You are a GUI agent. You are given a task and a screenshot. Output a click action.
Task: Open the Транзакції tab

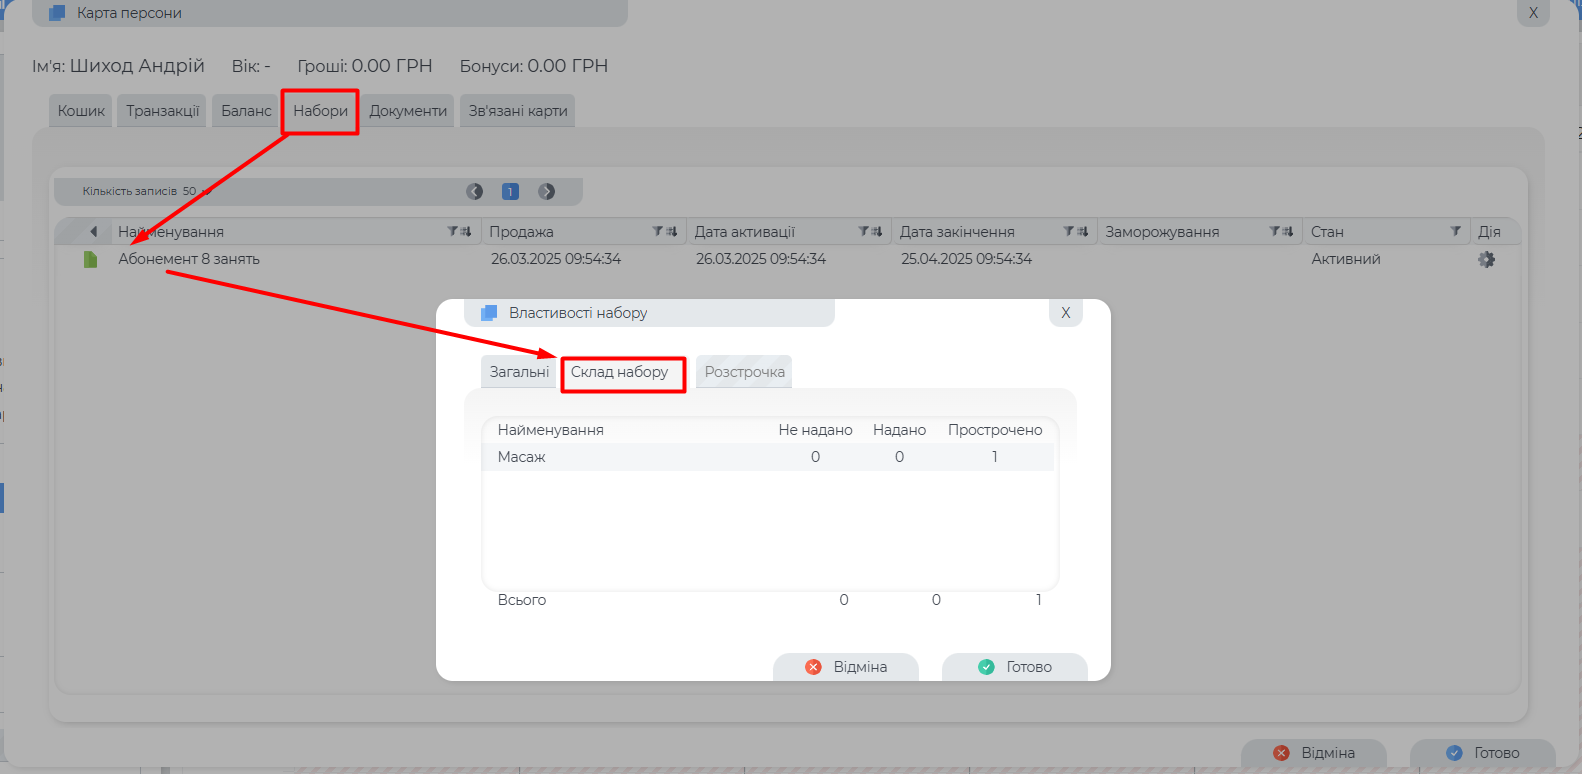tap(162, 111)
